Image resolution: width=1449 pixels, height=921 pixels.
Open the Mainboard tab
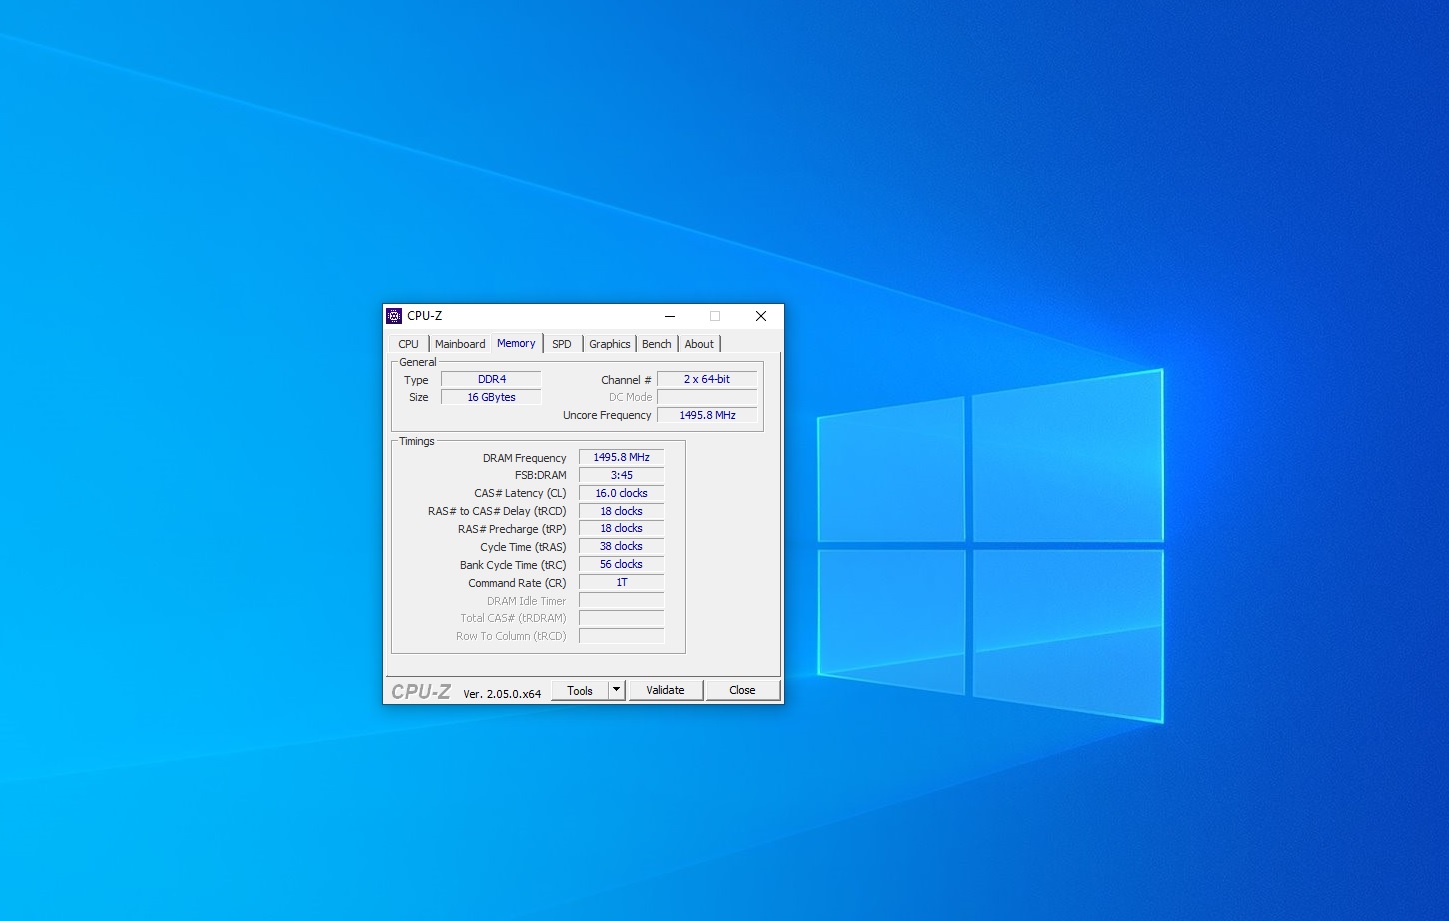click(x=460, y=344)
